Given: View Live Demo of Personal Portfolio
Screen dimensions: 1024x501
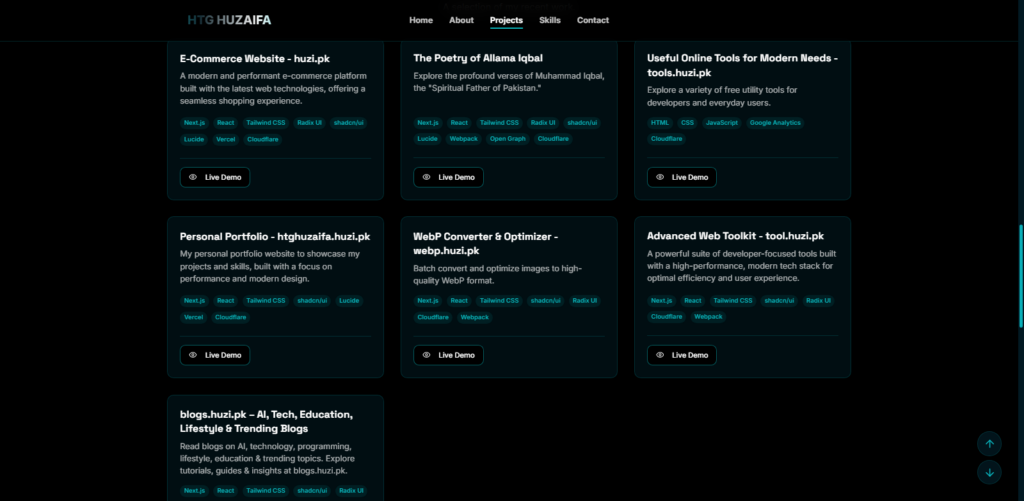Looking at the screenshot, I should pos(215,355).
